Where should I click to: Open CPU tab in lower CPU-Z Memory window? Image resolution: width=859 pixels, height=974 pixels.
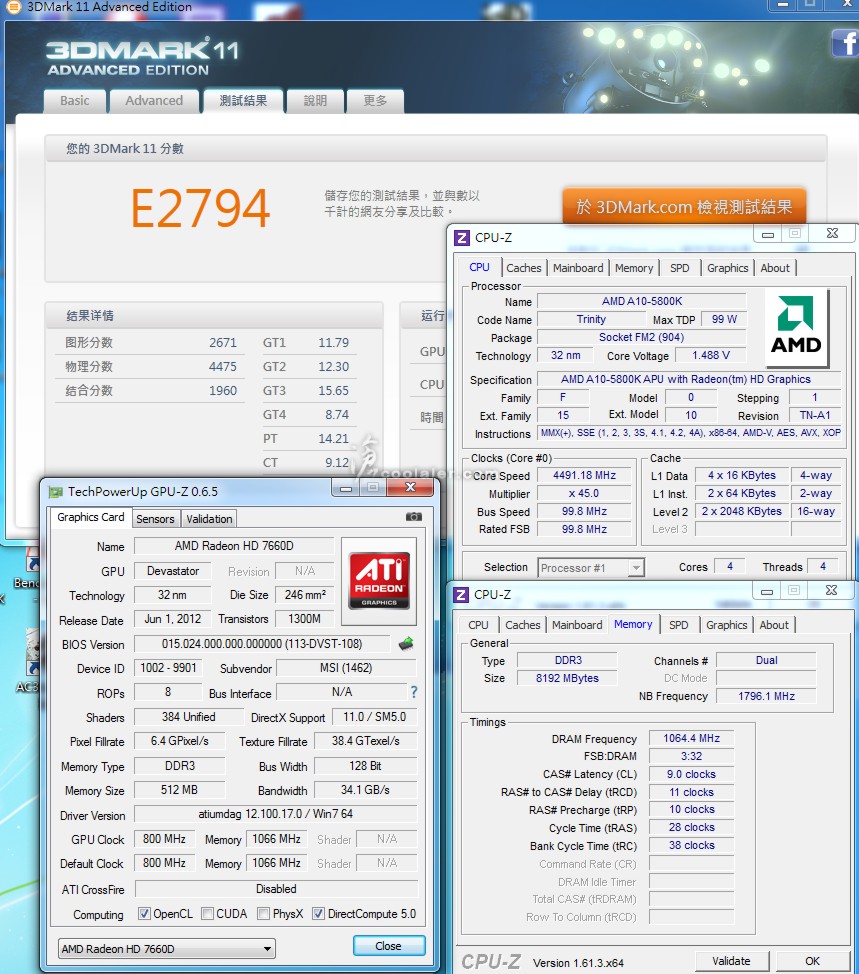[478, 625]
